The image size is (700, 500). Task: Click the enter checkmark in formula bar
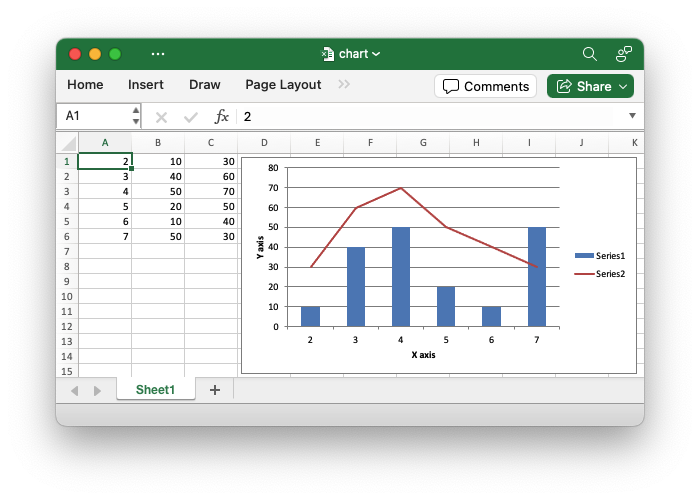(191, 116)
